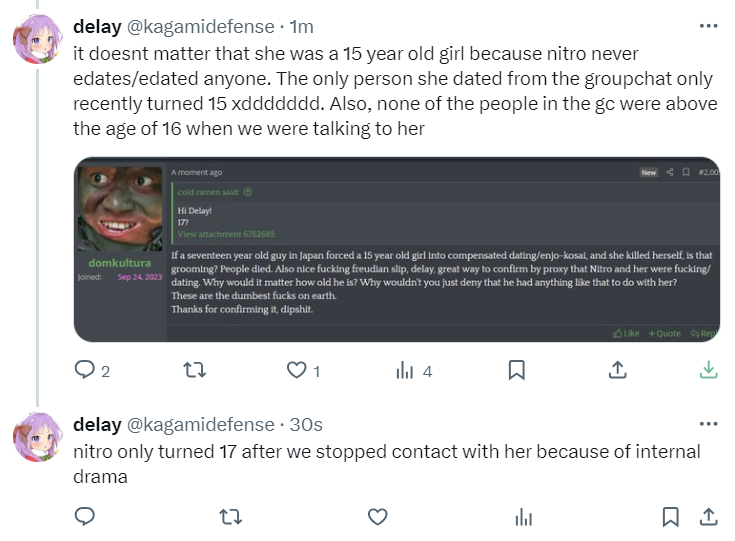The image size is (735, 541).
Task: View analytics showing 4 views
Action: click(x=414, y=370)
